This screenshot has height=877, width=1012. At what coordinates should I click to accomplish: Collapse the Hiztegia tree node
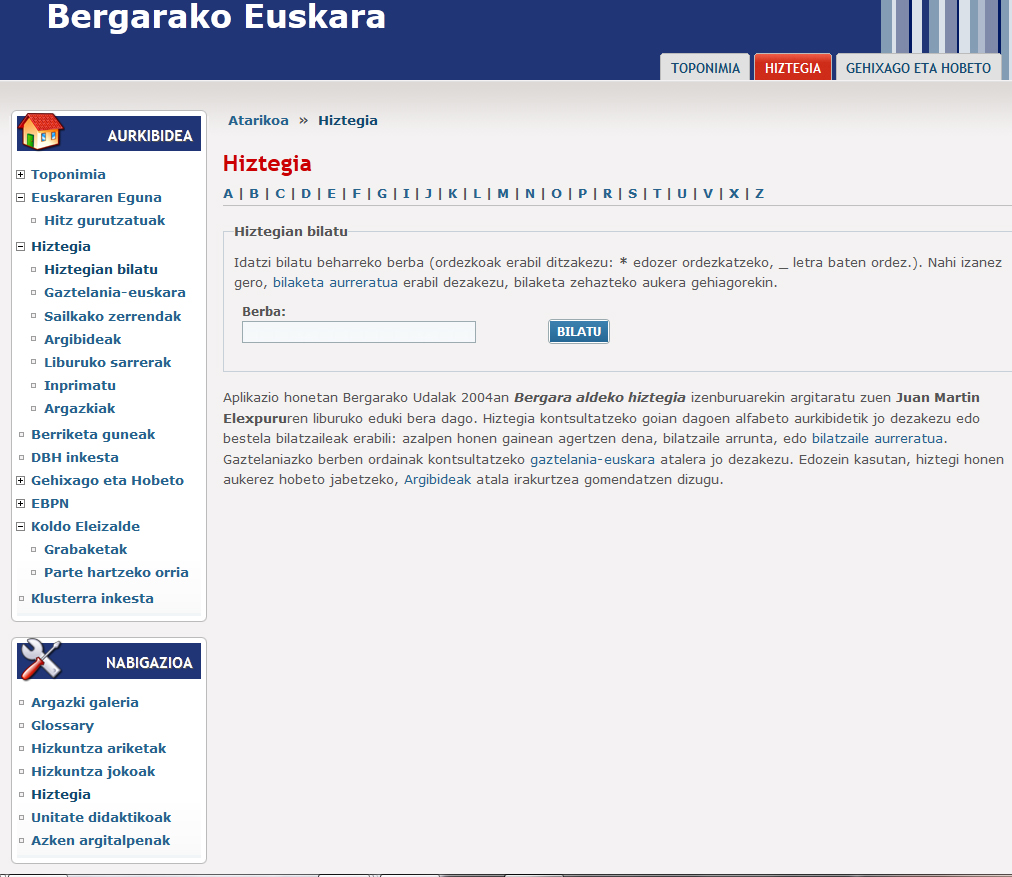21,247
